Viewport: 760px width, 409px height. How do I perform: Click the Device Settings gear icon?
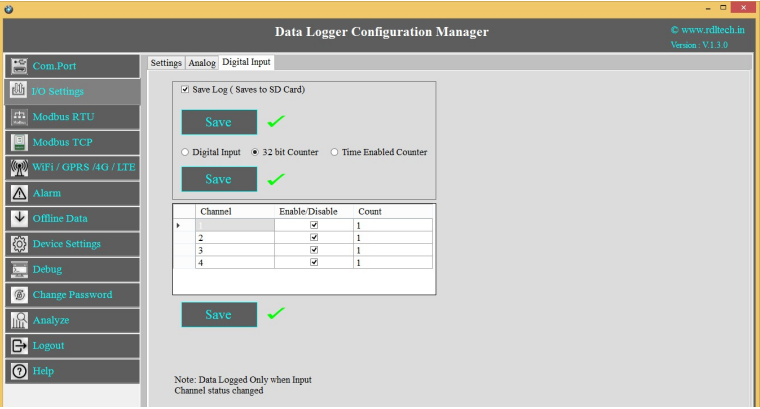[19, 244]
